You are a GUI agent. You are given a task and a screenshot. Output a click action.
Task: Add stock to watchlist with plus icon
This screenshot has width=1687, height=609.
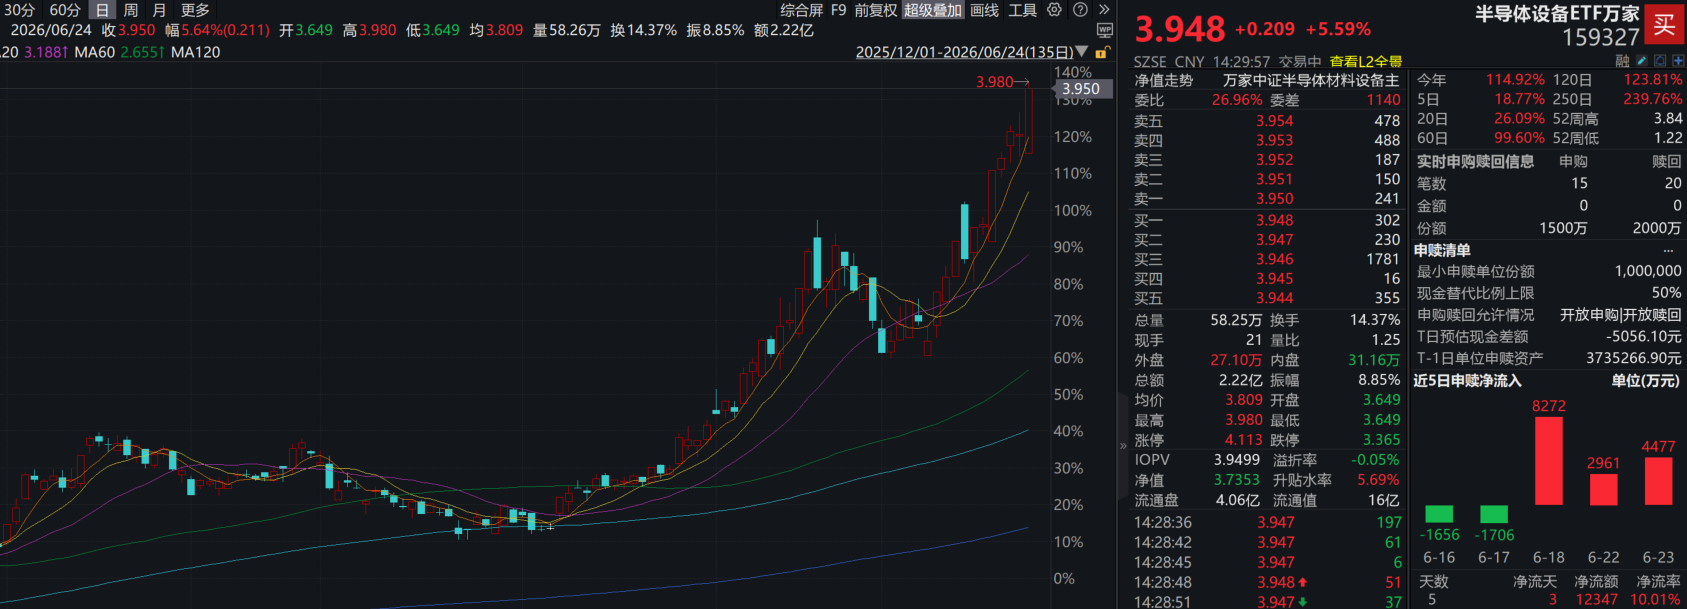tap(1678, 60)
